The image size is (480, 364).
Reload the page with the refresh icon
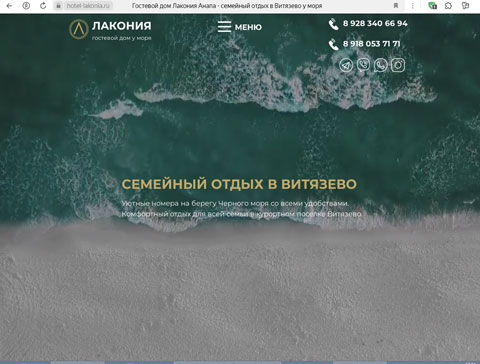pos(43,6)
